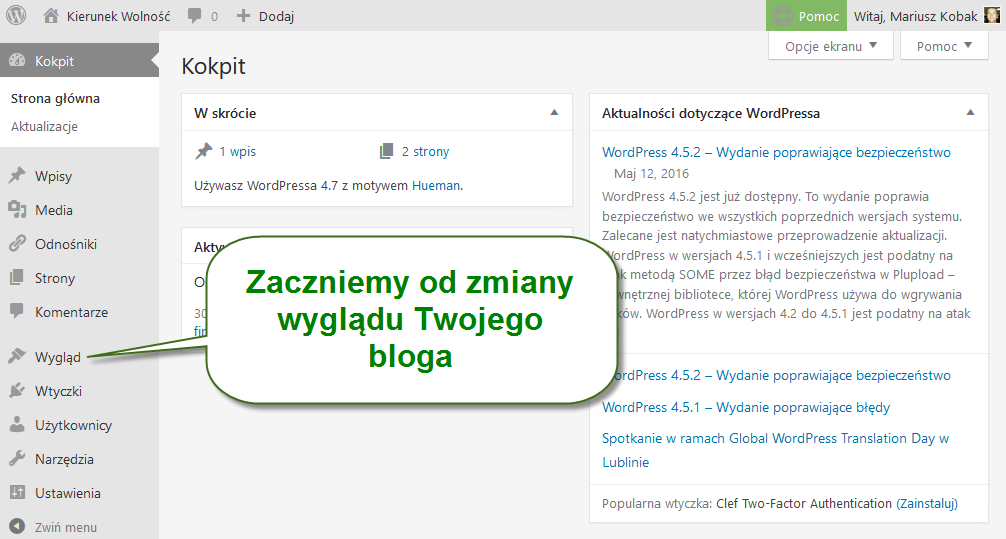Click the pin icon beside 1 wpis
1006x539 pixels.
pos(203,151)
